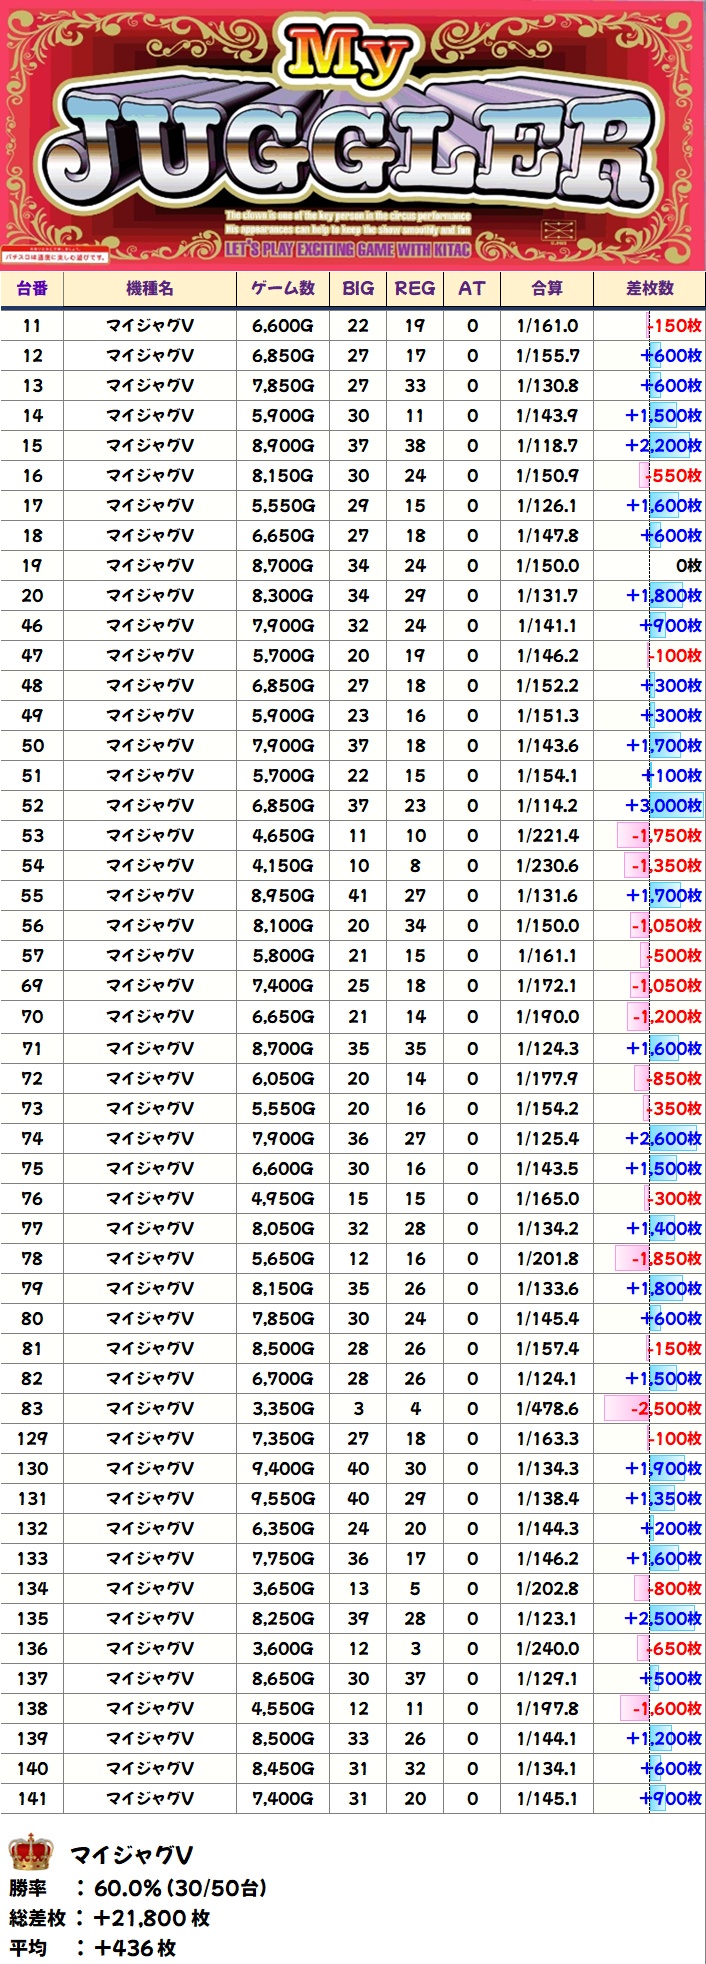706x1964 pixels.
Task: Select the 合算 column header
Action: (x=547, y=288)
